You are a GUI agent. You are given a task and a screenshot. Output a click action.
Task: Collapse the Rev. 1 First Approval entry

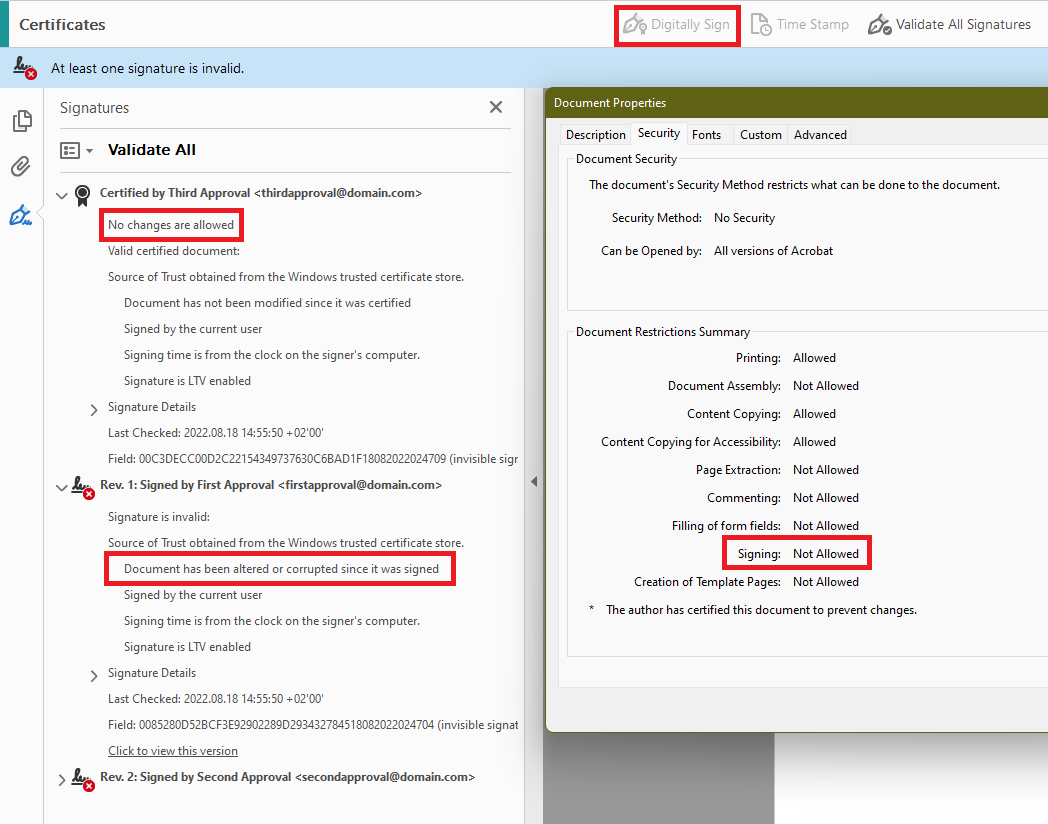coord(62,486)
